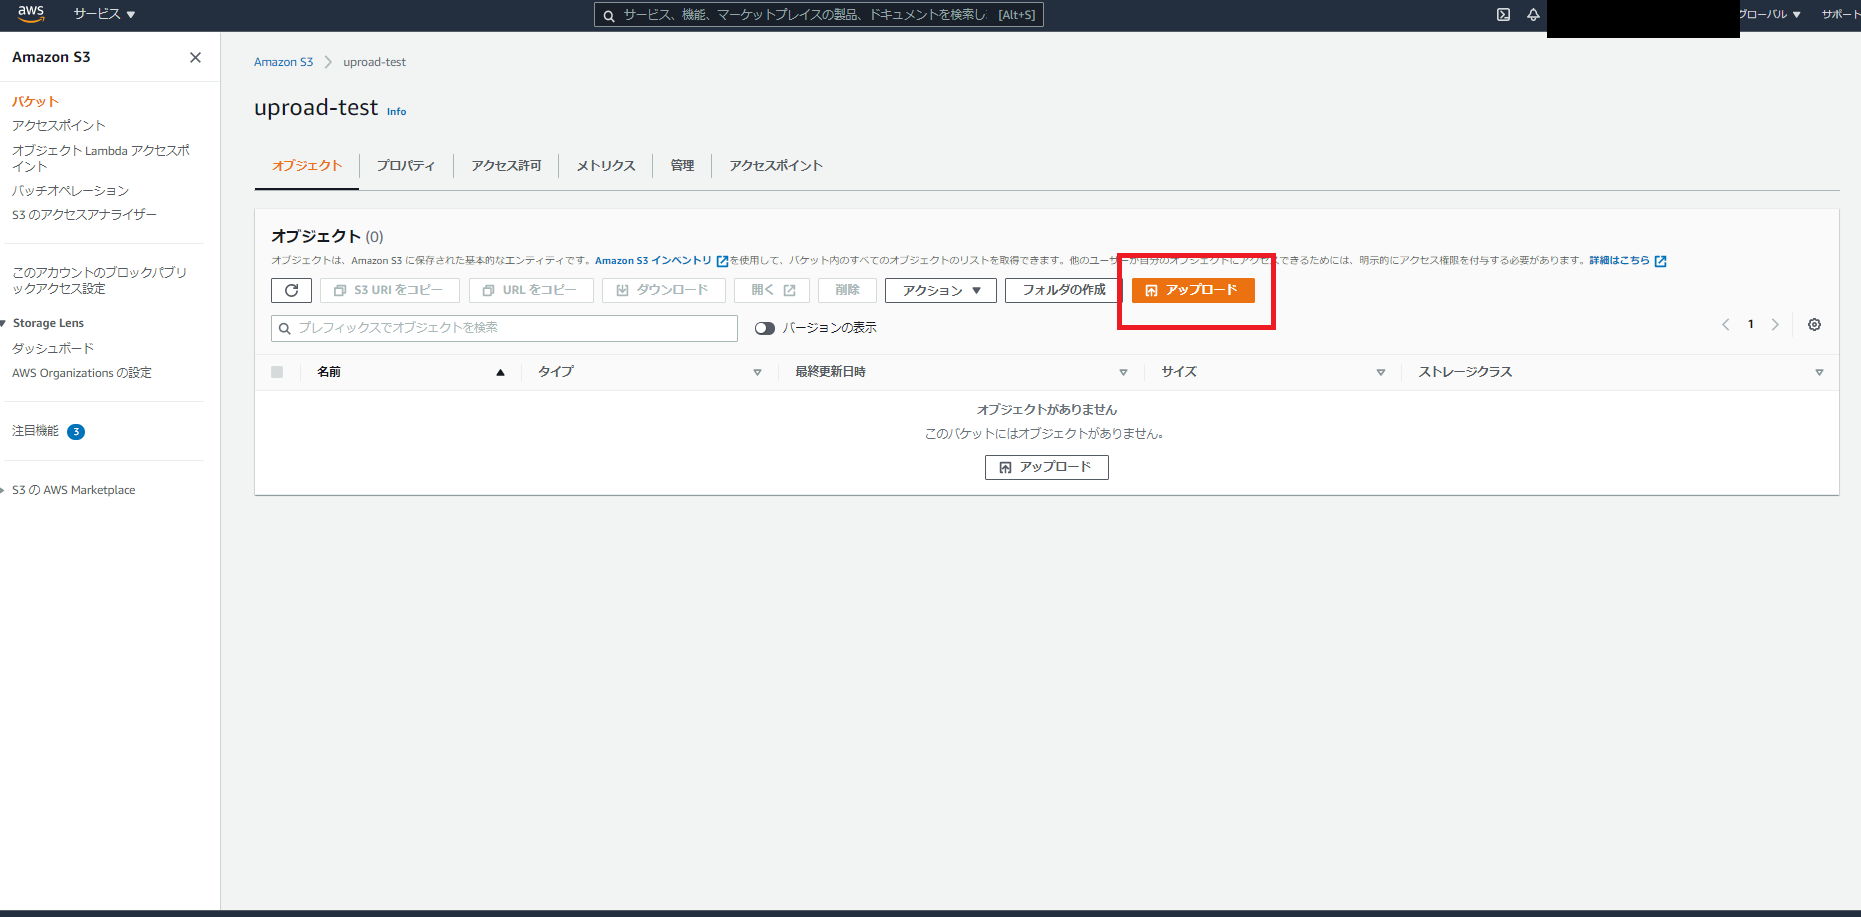Image resolution: width=1861 pixels, height=917 pixels.
Task: Open the table settings gear icon
Action: [x=1814, y=325]
